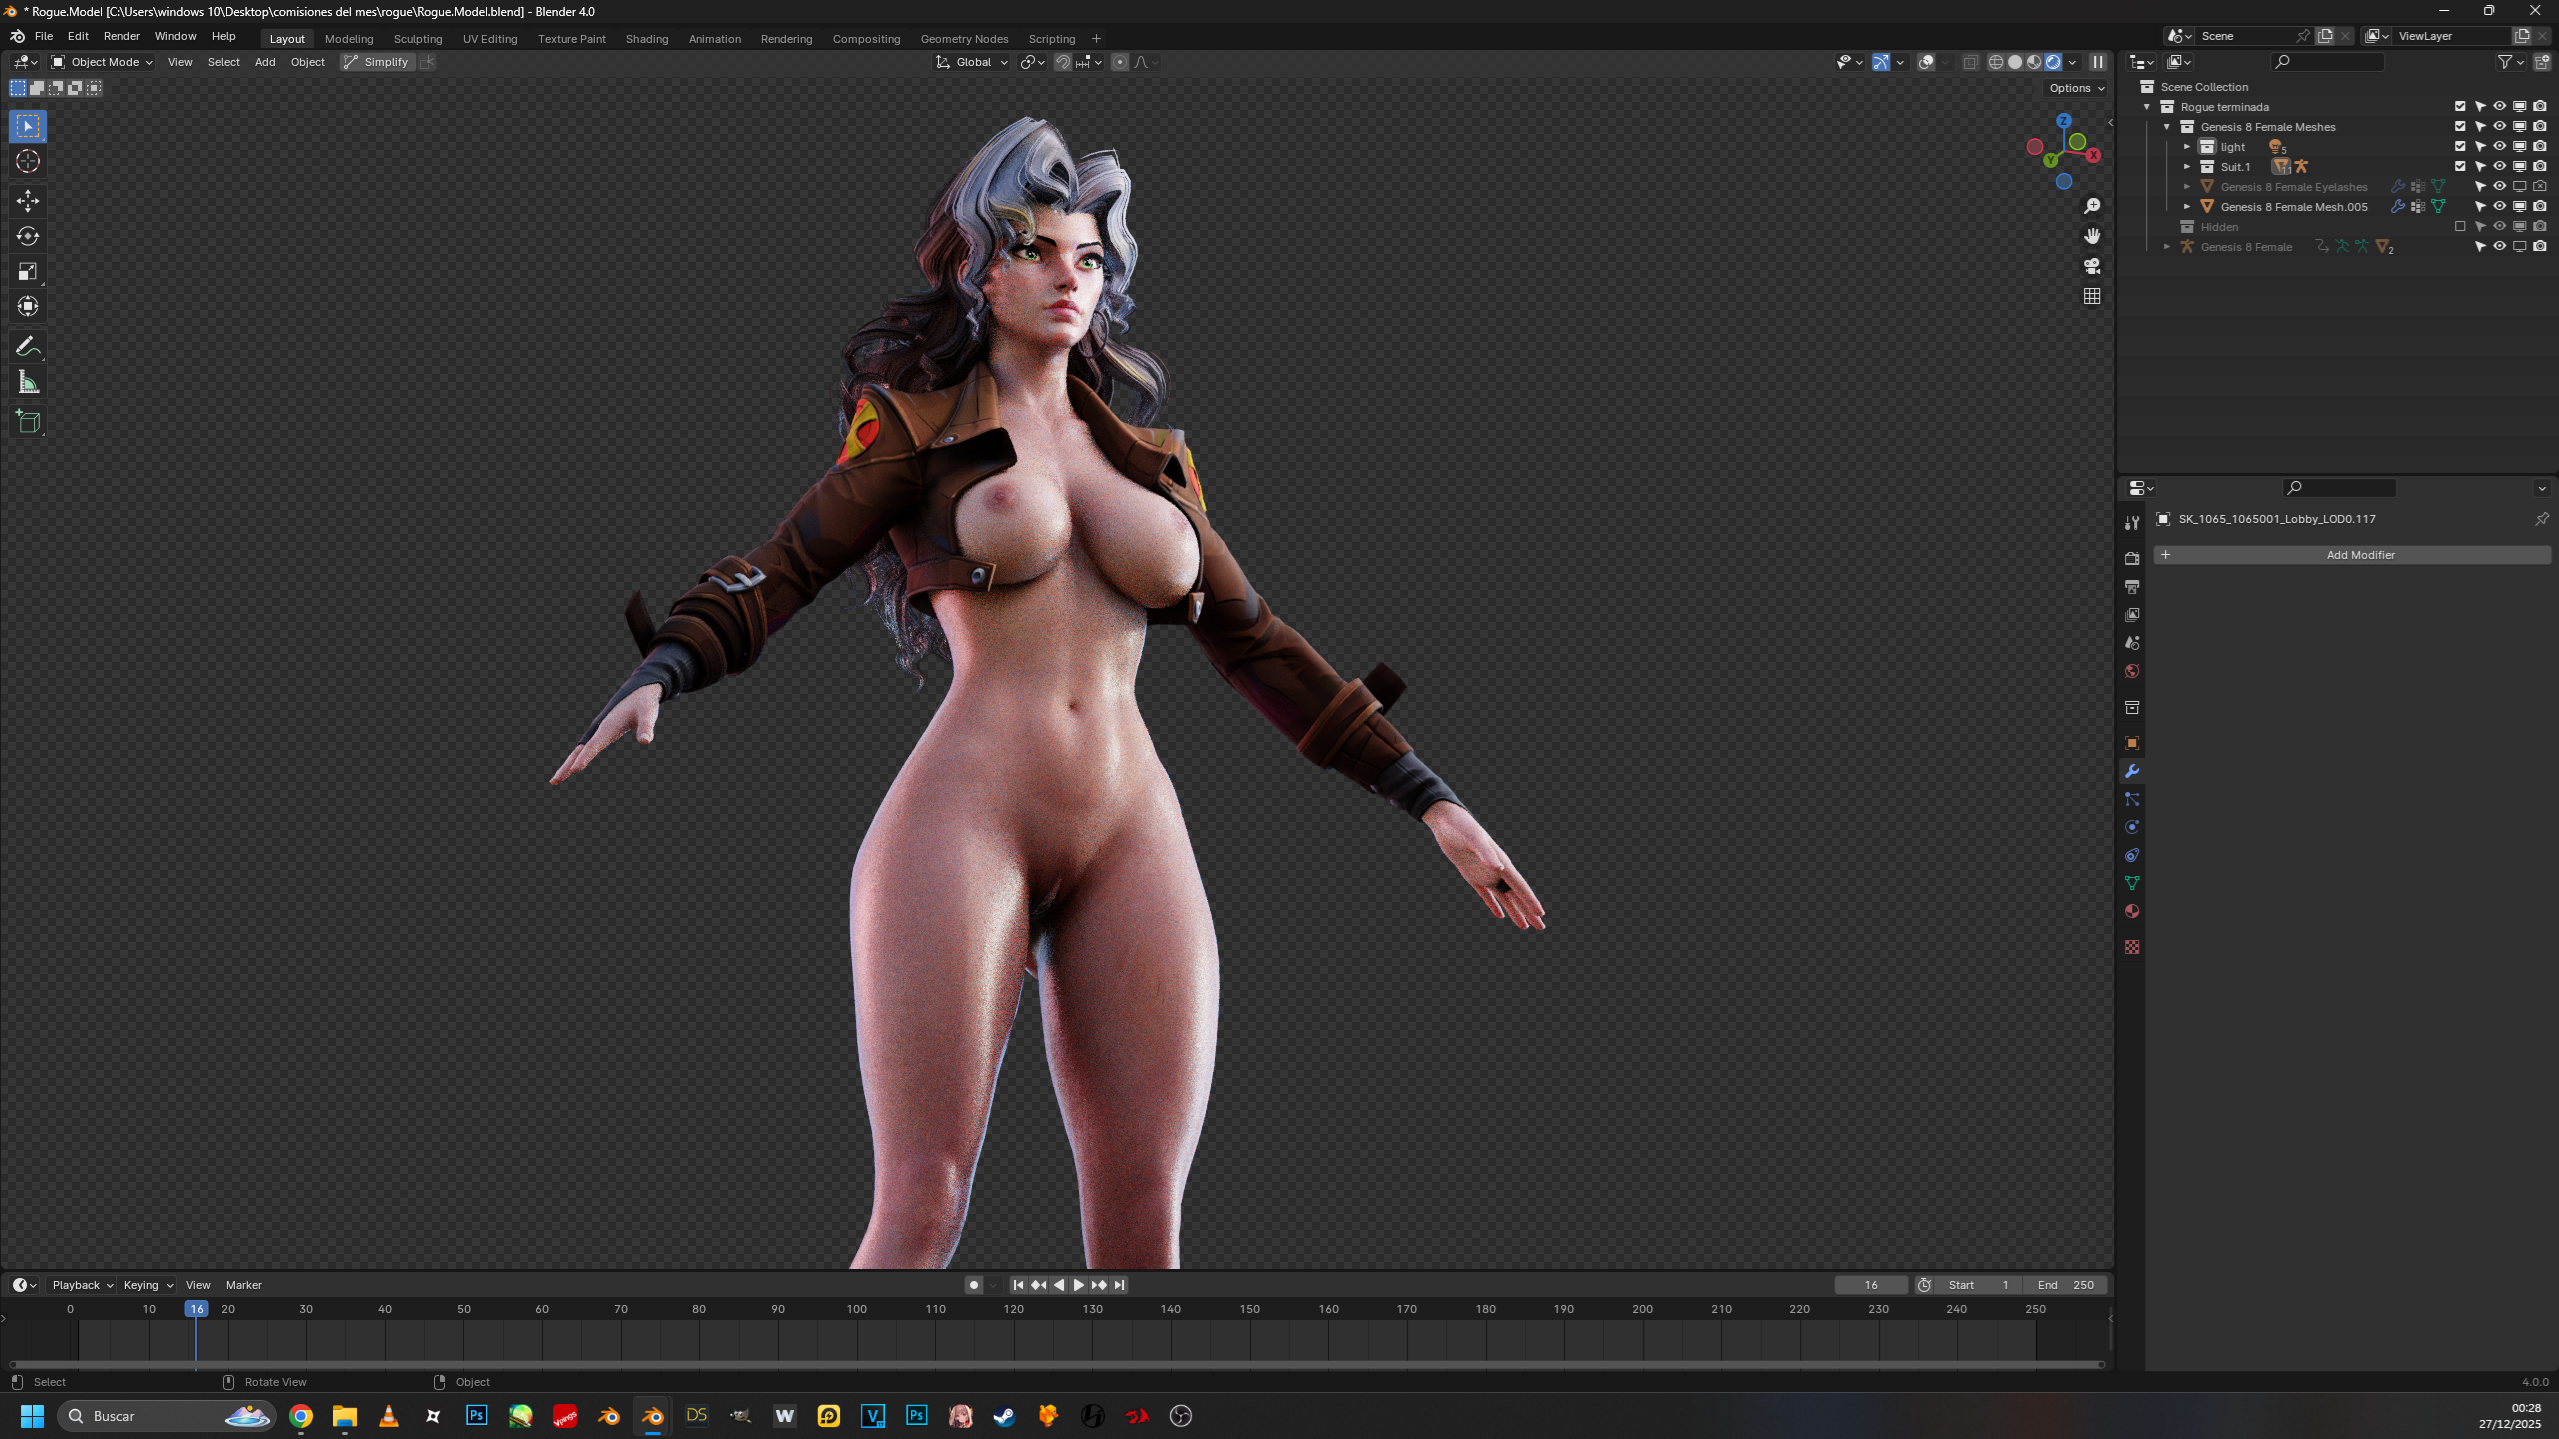Click the pan view hand icon
2559x1439 pixels.
(2092, 236)
